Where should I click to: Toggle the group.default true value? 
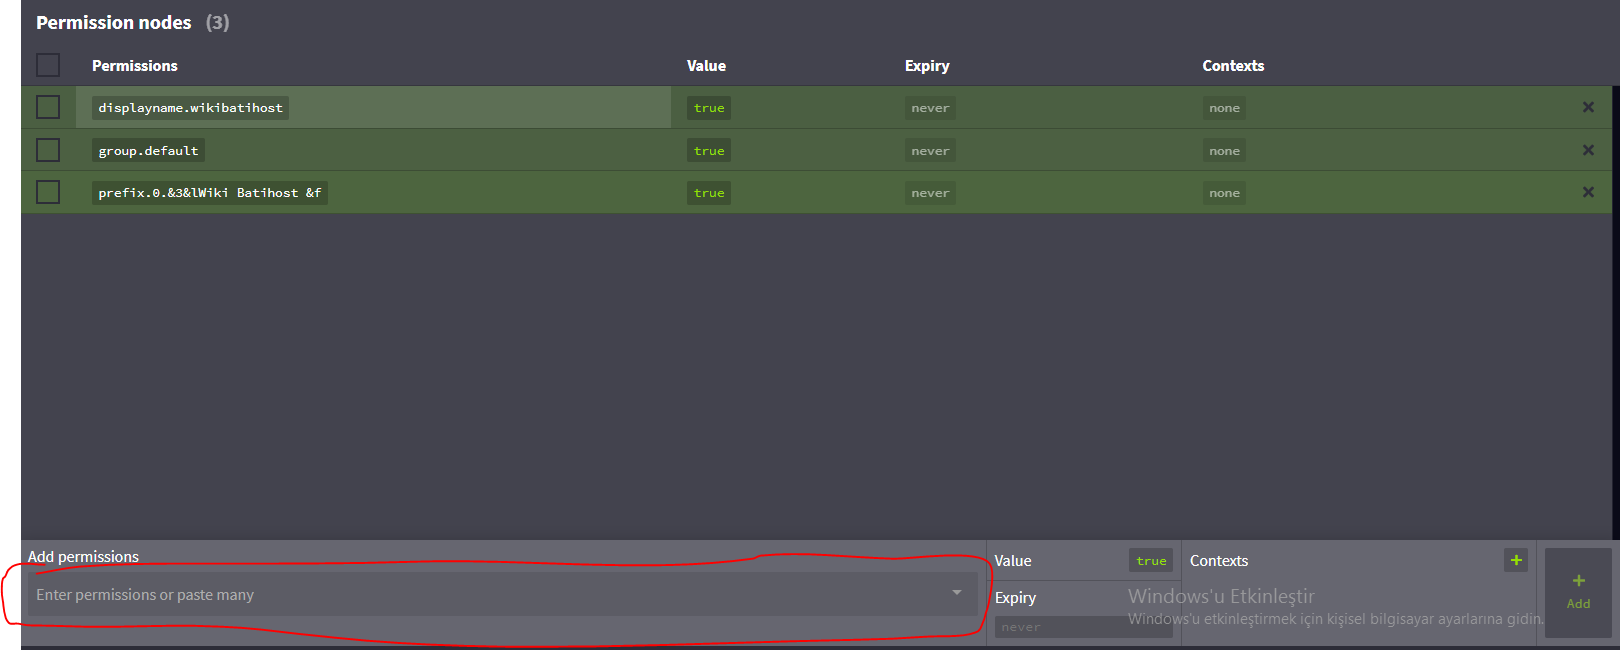[708, 151]
